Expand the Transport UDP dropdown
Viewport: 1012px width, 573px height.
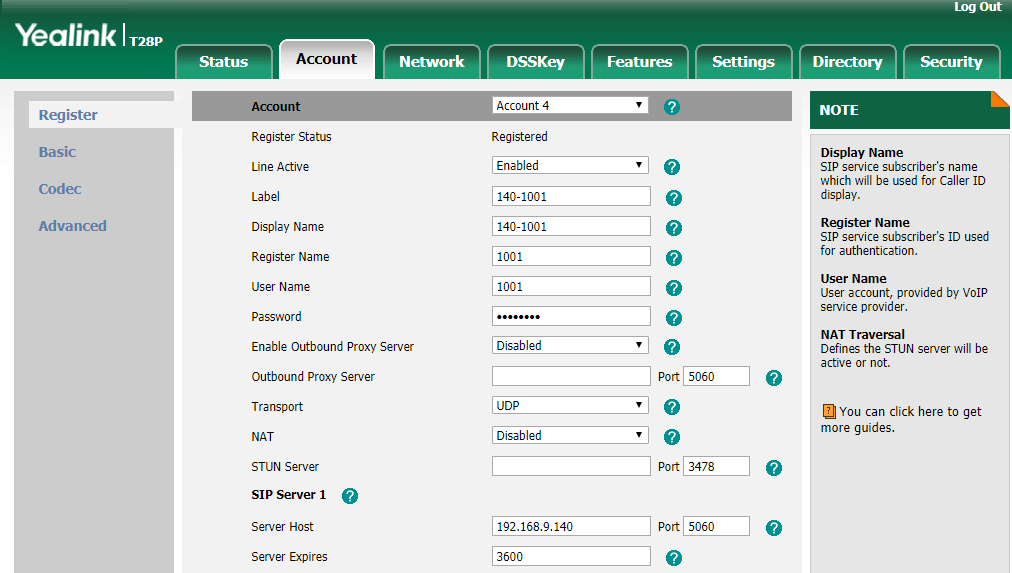point(570,406)
